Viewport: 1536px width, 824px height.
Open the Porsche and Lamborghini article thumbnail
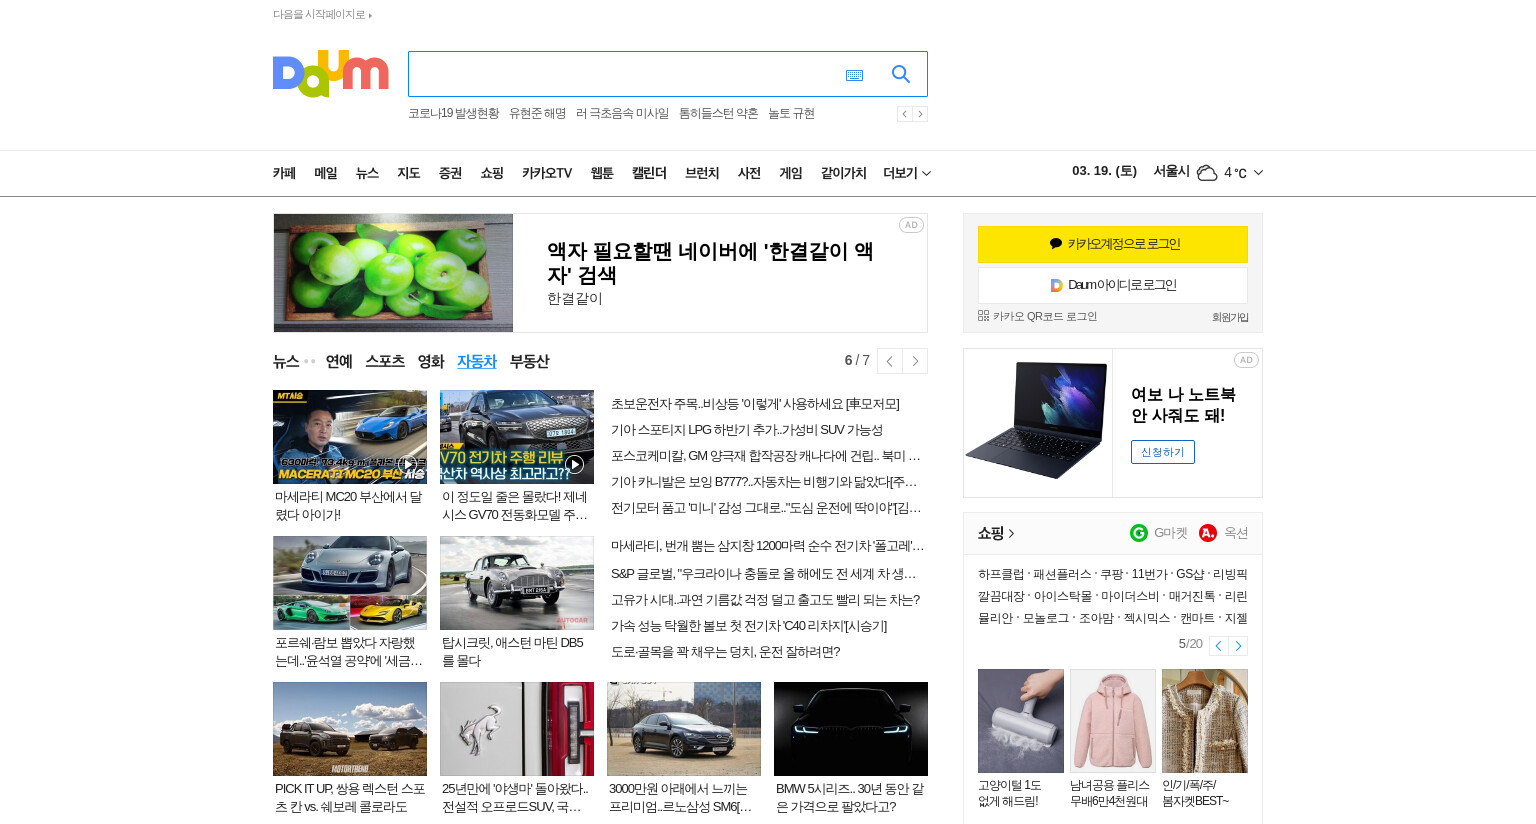[350, 583]
